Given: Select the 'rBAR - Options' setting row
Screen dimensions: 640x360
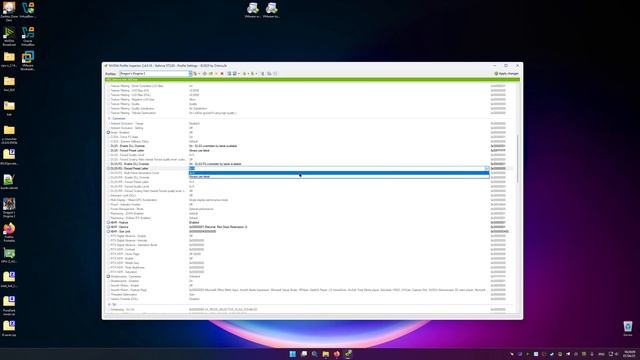Looking at the screenshot, I should (310, 227).
